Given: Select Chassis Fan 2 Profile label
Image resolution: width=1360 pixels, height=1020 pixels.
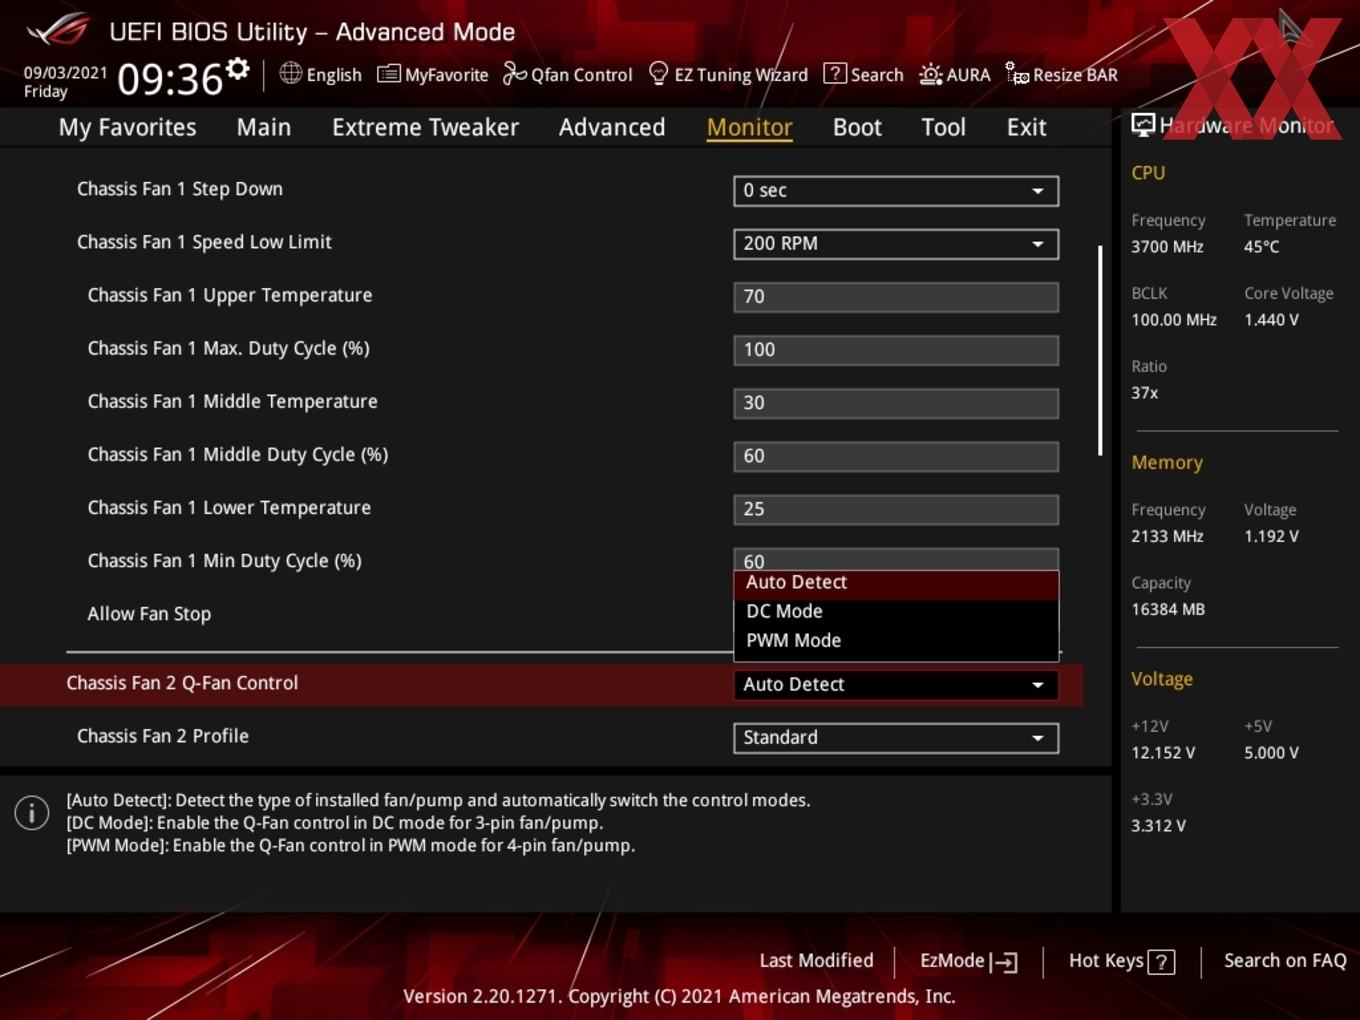Looking at the screenshot, I should tap(163, 736).
